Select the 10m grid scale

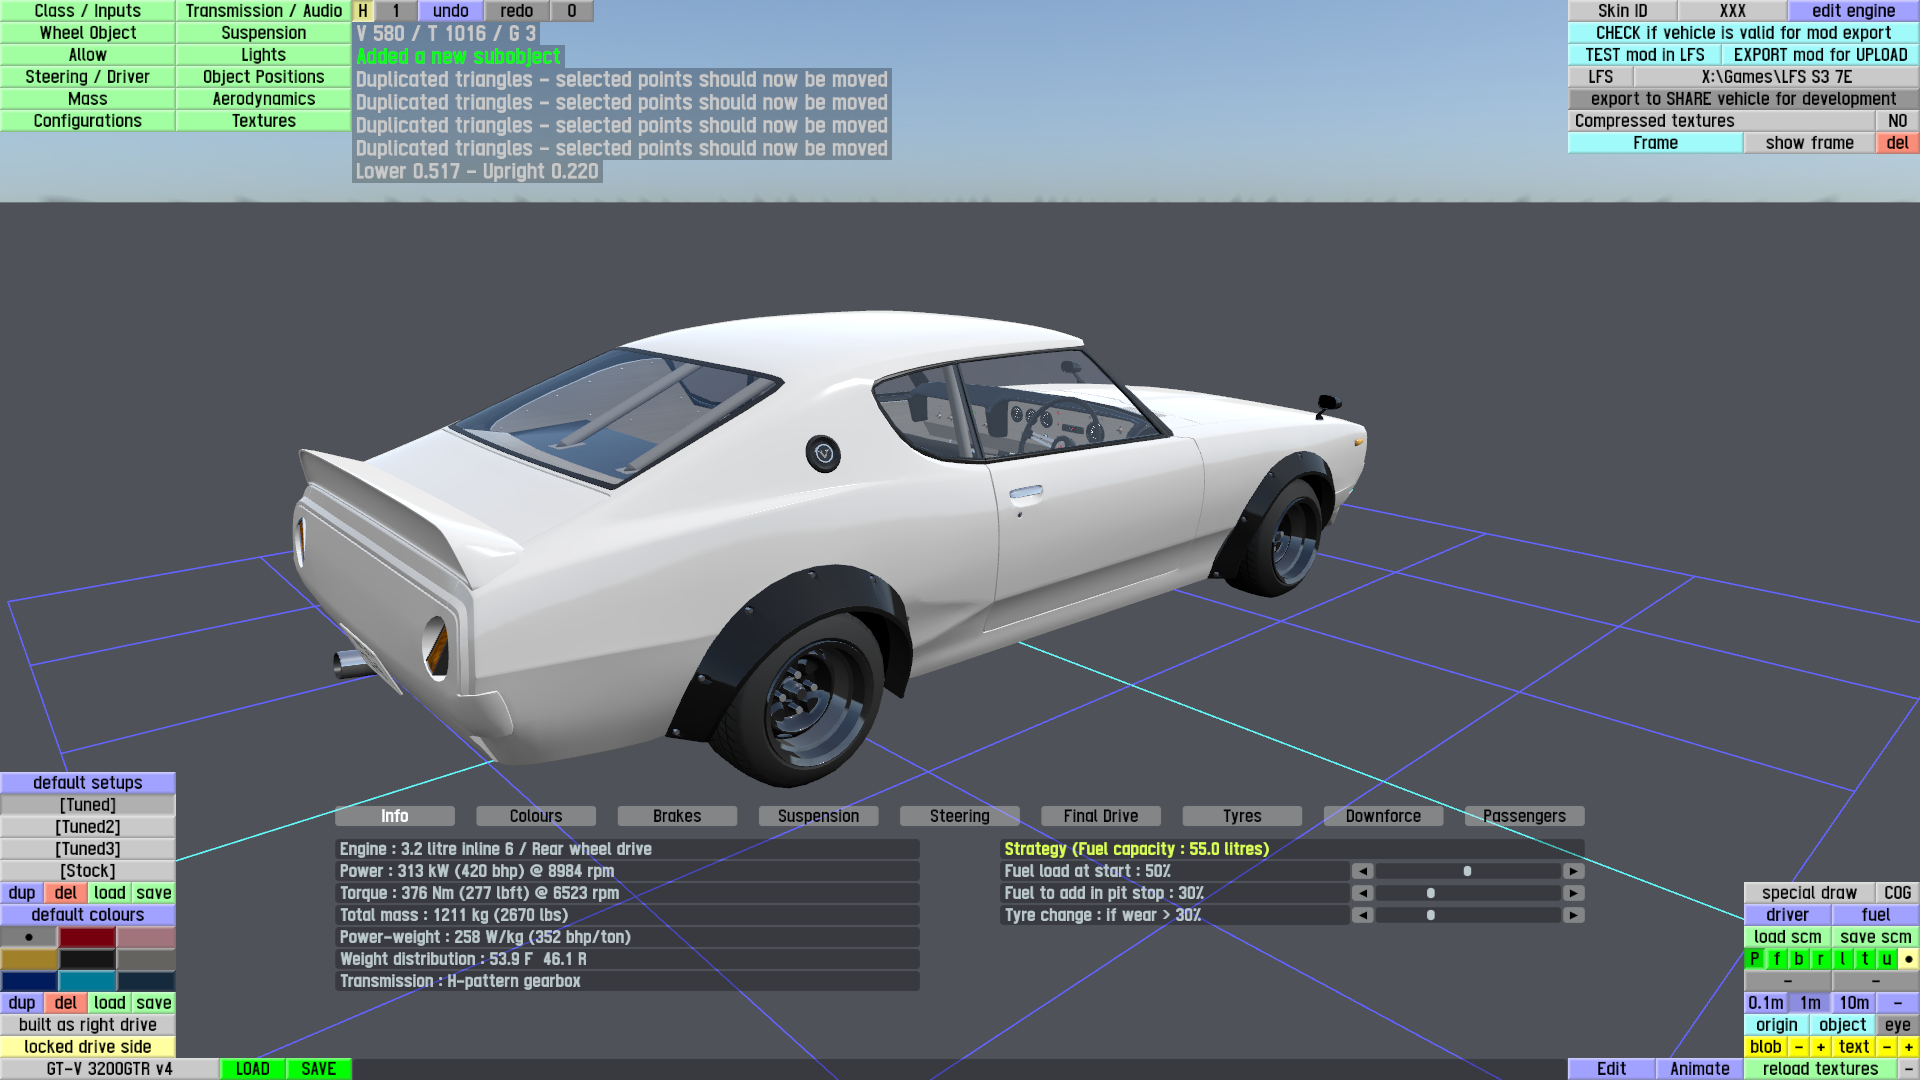1853,1003
